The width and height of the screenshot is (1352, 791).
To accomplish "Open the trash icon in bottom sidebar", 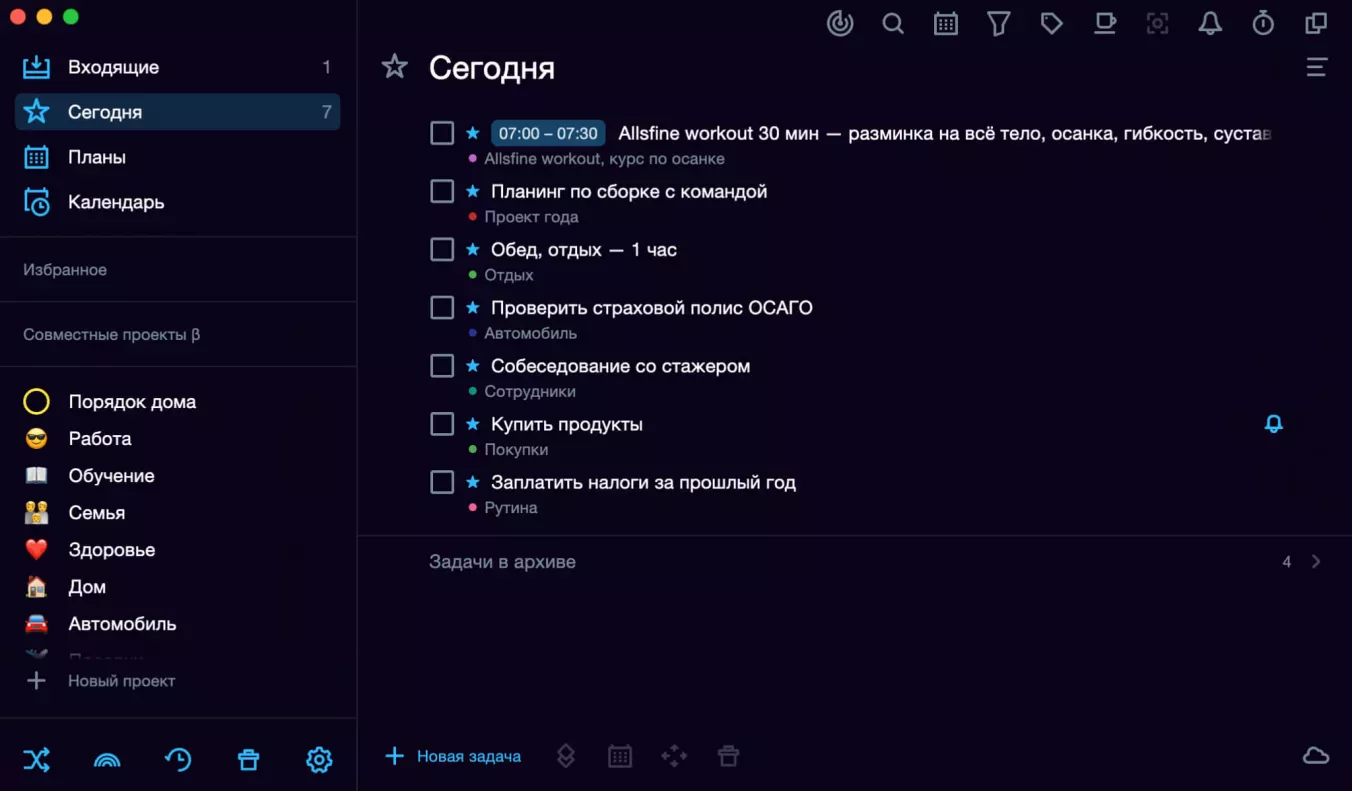I will tap(248, 760).
